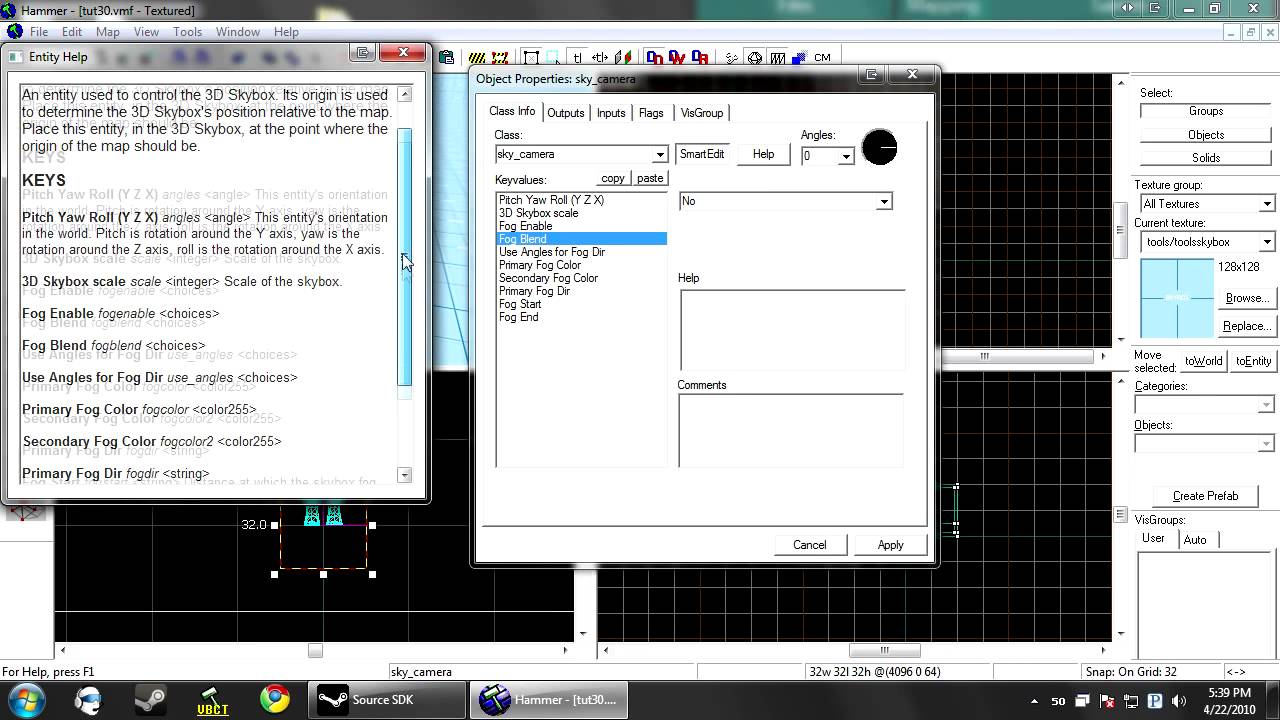Click the Steam taskbar icon
Screen dimensions: 1280x720
point(150,699)
